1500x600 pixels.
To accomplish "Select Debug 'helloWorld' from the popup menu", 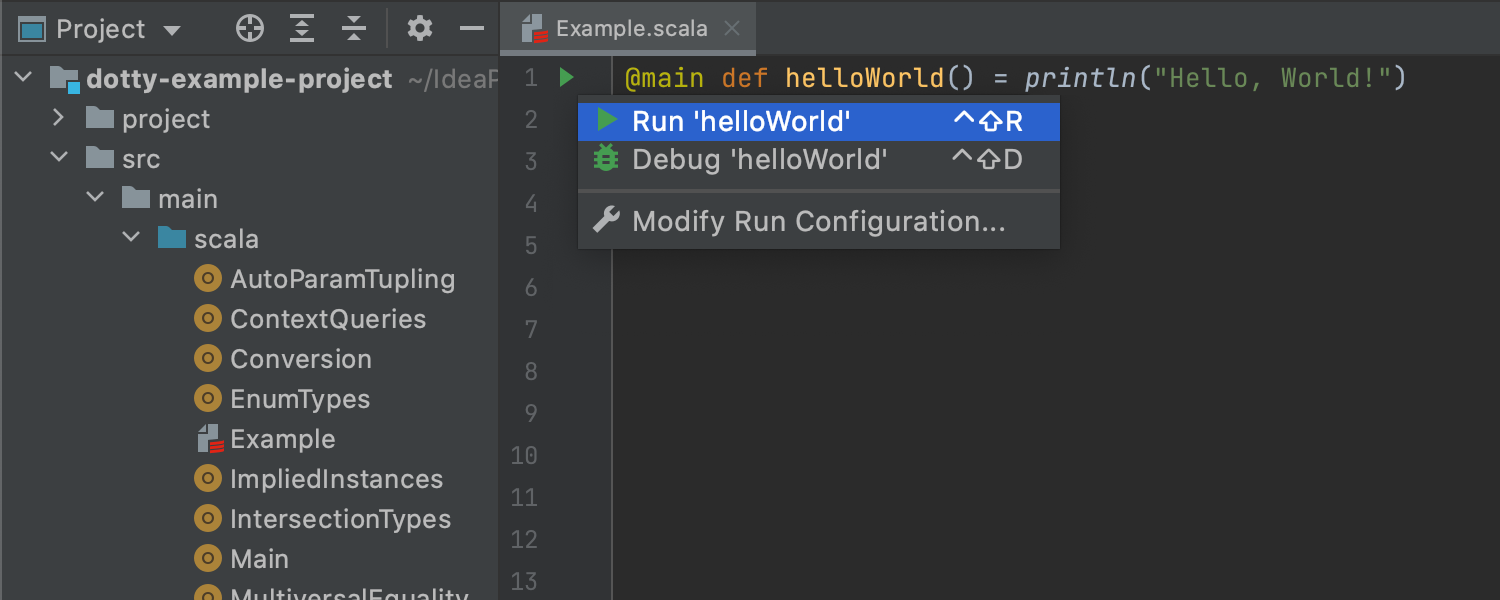I will tap(819, 160).
